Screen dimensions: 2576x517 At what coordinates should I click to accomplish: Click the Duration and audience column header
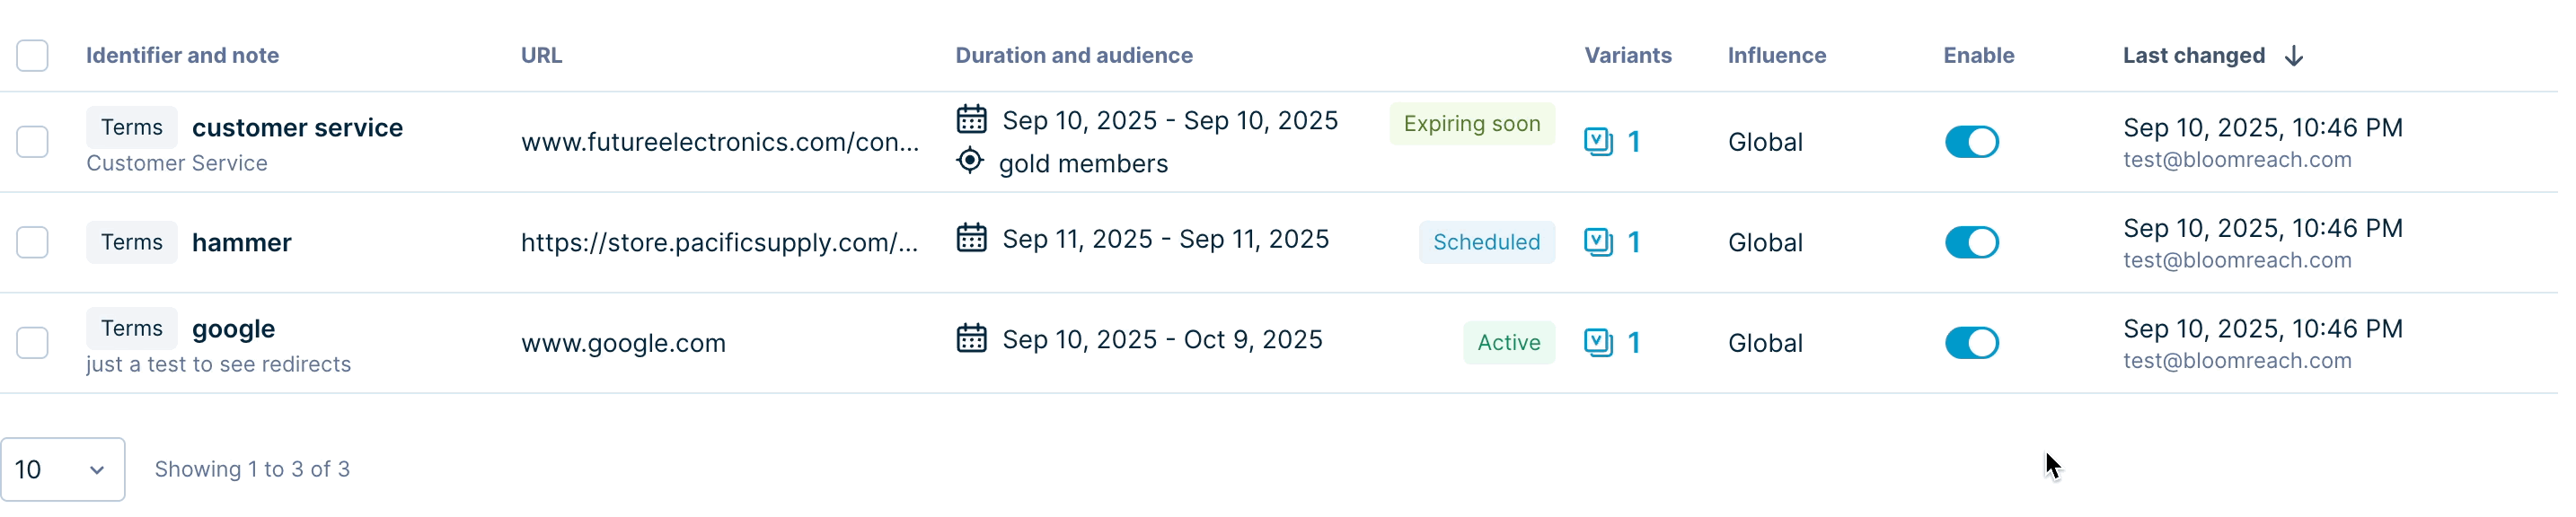pos(1073,56)
